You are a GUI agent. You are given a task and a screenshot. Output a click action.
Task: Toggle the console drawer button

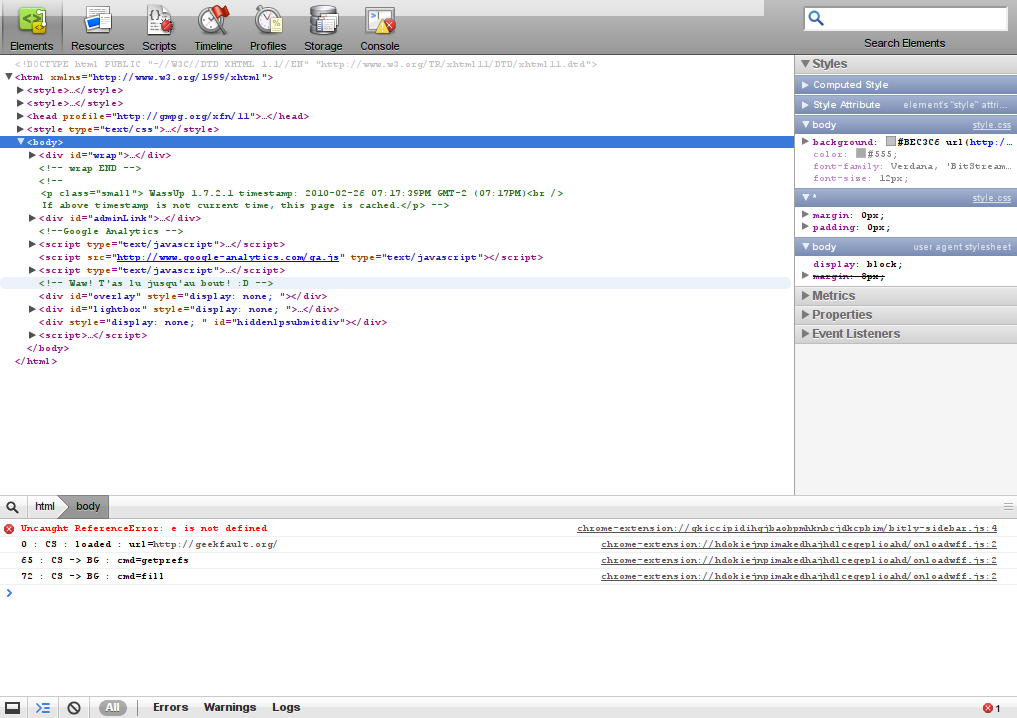[43, 708]
